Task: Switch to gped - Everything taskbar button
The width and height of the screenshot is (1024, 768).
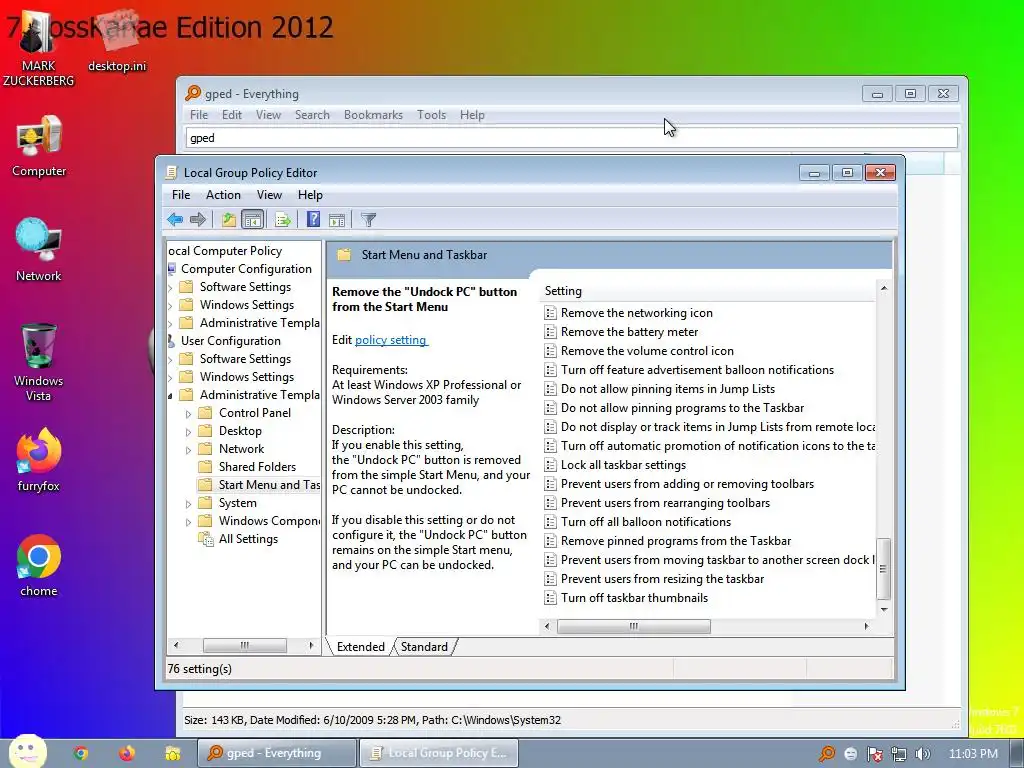Action: pos(277,753)
